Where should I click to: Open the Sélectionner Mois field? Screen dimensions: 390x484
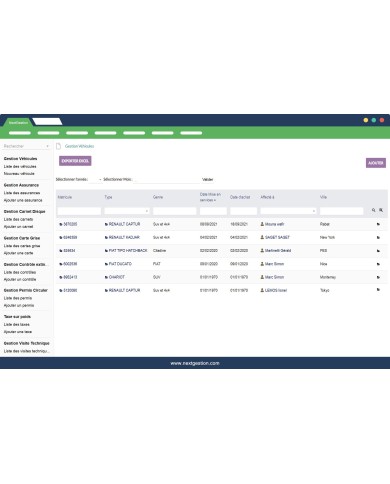pos(167,179)
